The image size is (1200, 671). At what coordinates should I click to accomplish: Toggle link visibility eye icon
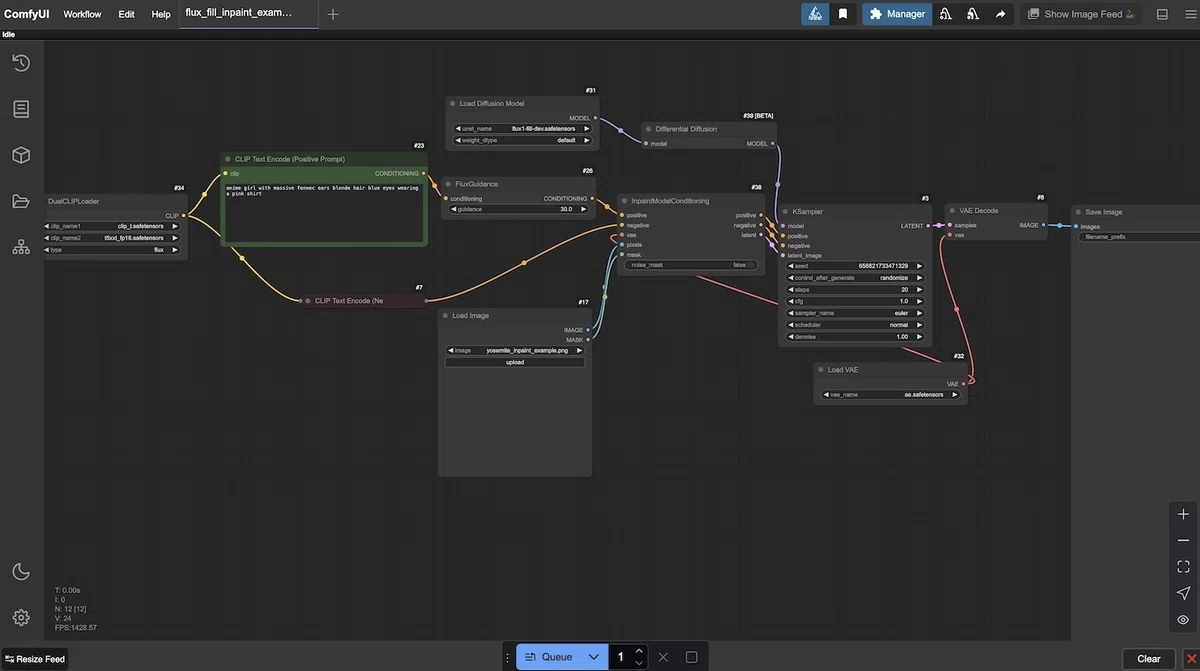pos(1183,619)
